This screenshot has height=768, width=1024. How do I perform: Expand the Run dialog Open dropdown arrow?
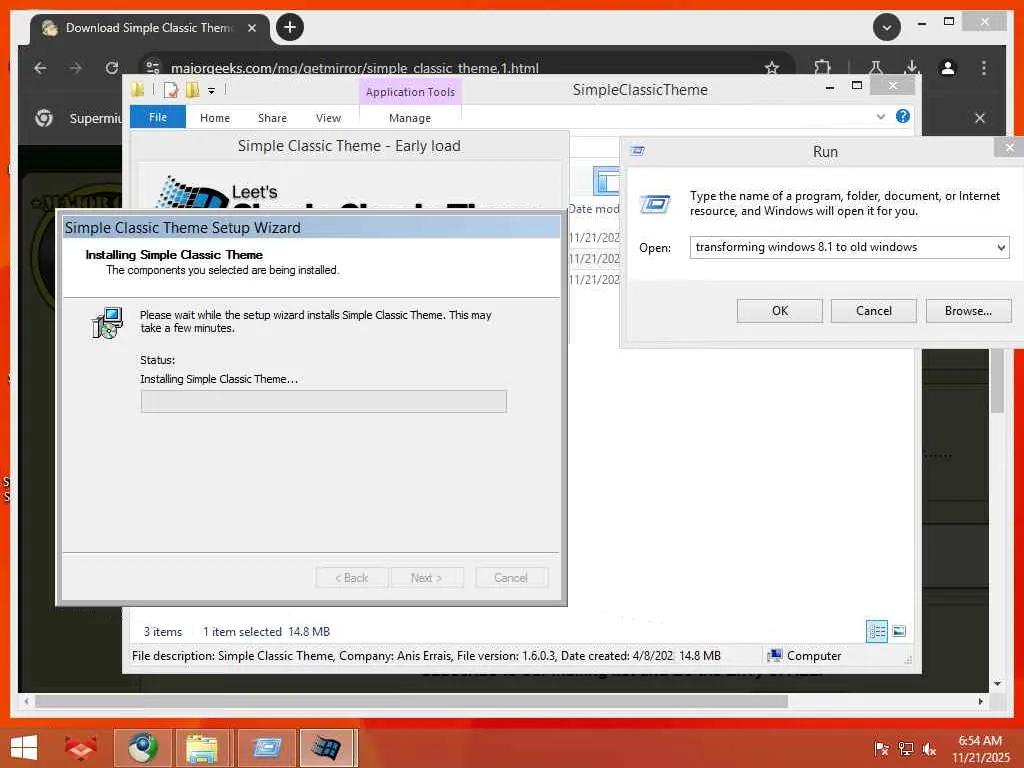[x=1001, y=248]
